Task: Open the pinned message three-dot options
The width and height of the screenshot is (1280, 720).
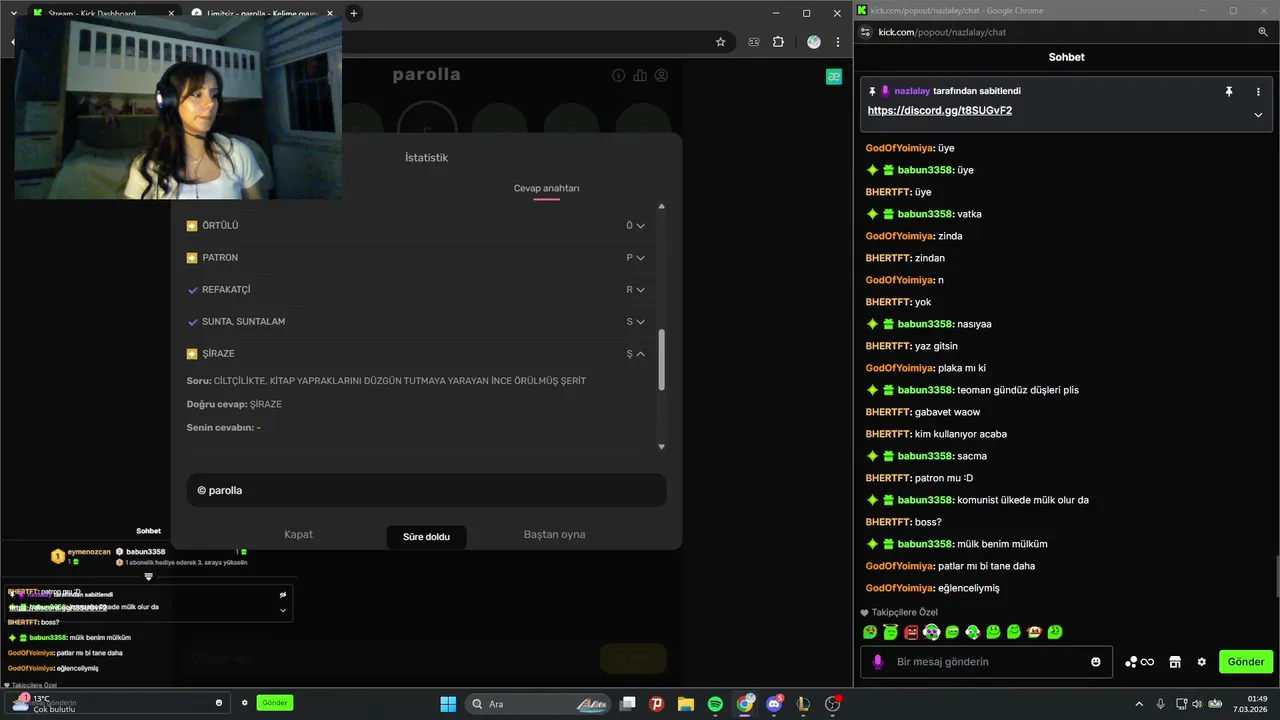Action: click(1258, 91)
